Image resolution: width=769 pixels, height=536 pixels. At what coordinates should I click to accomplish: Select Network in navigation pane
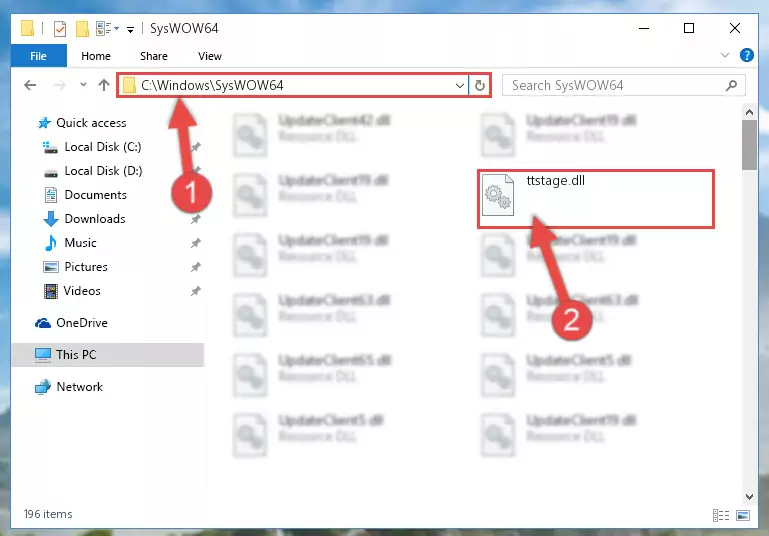click(79, 387)
